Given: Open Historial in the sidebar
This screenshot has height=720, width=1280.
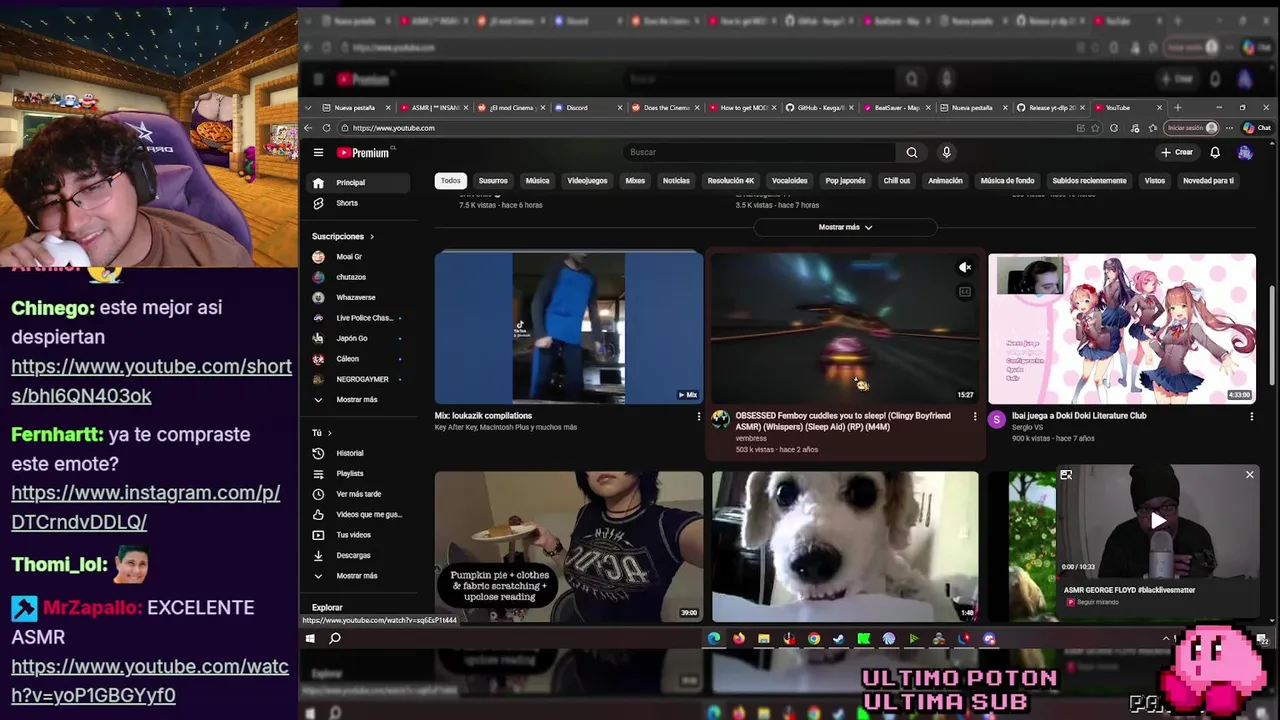Looking at the screenshot, I should 359,453.
